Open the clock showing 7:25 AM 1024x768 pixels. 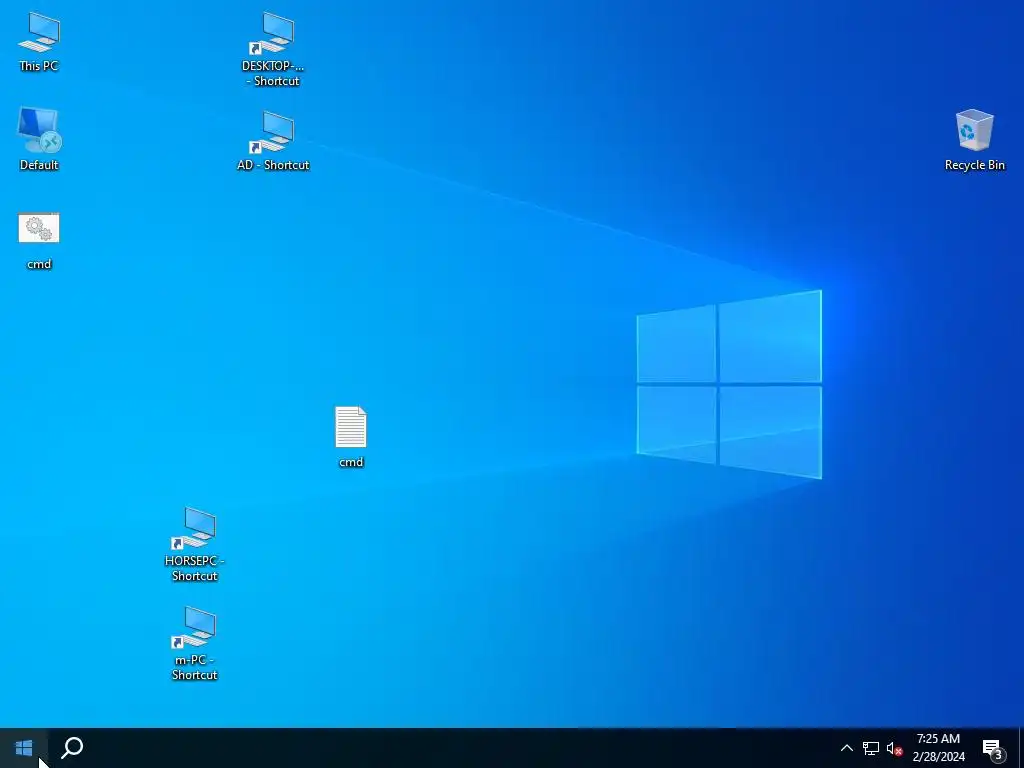click(x=938, y=748)
